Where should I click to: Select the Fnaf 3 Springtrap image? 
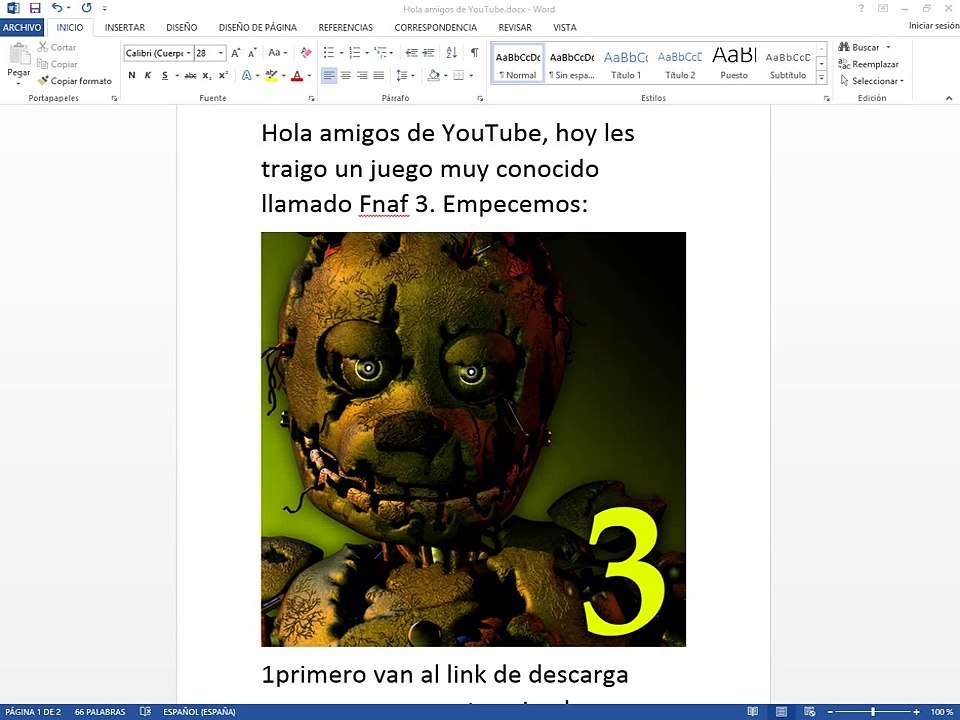[473, 439]
